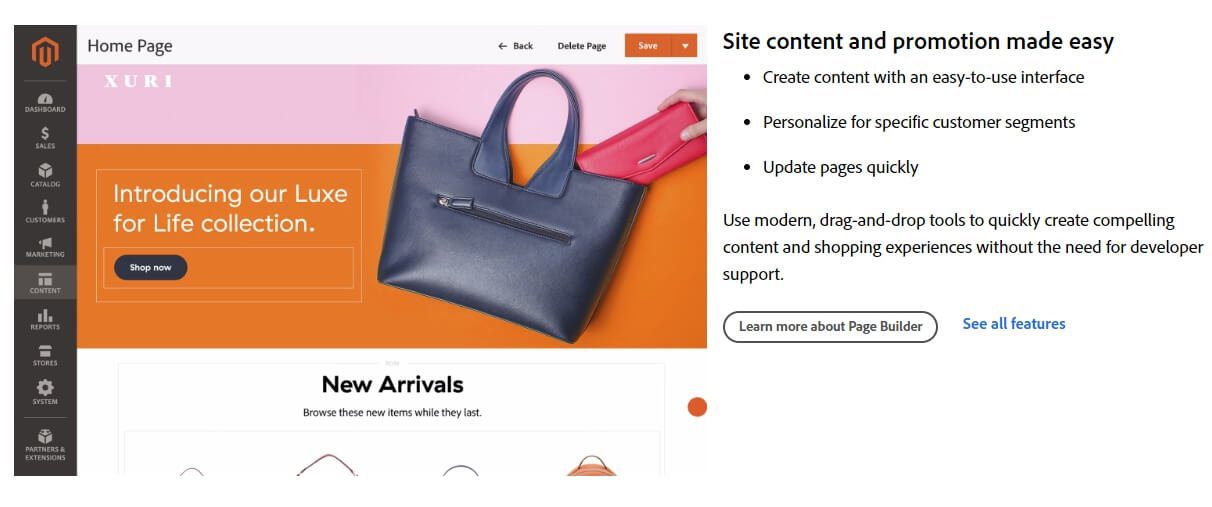Click the orange circle indicator
The image size is (1212, 507).
tap(697, 407)
